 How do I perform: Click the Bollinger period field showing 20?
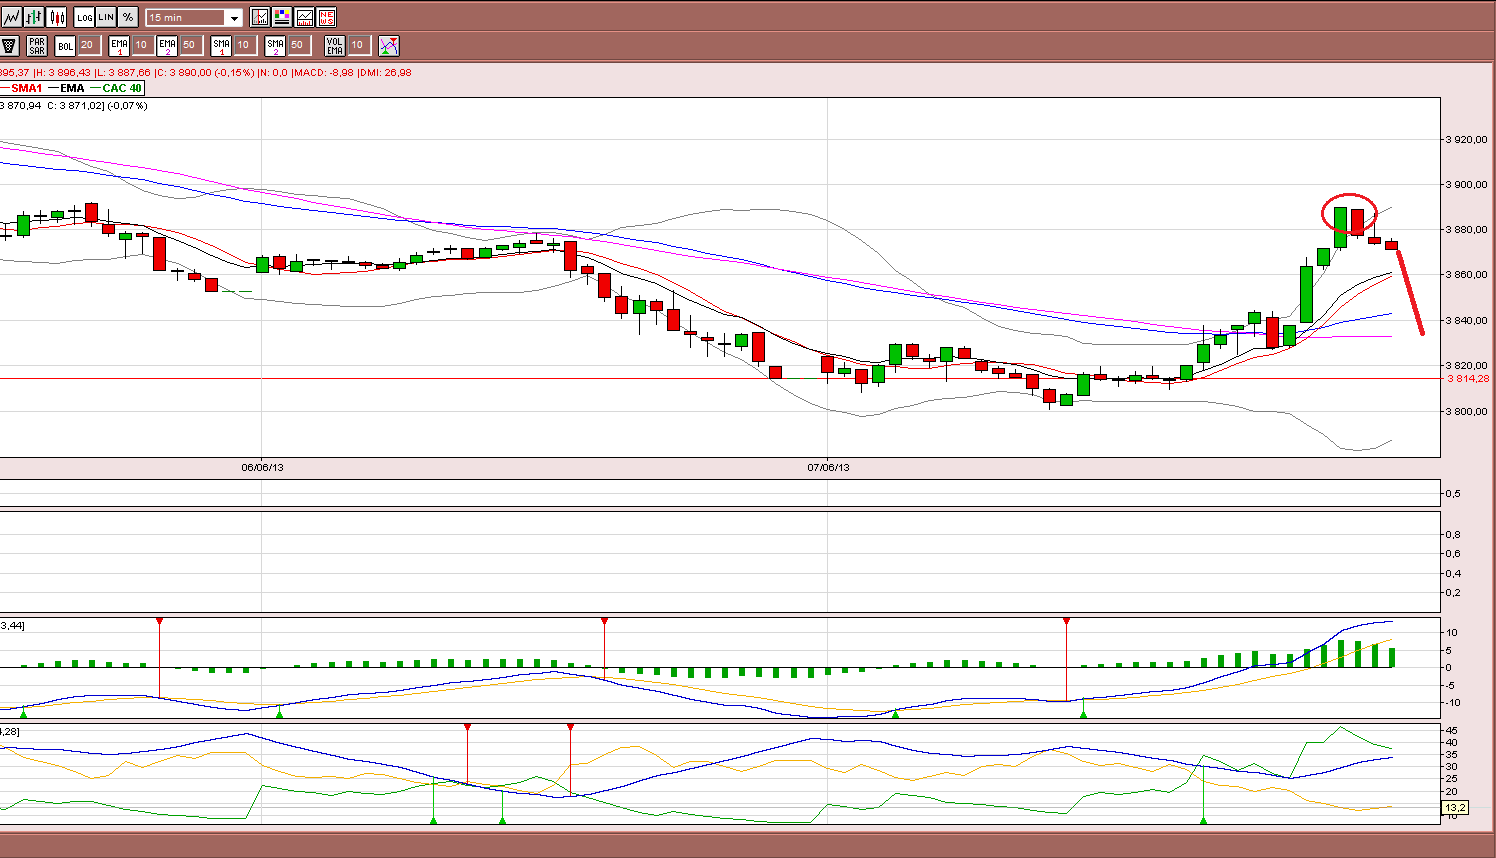click(x=89, y=45)
